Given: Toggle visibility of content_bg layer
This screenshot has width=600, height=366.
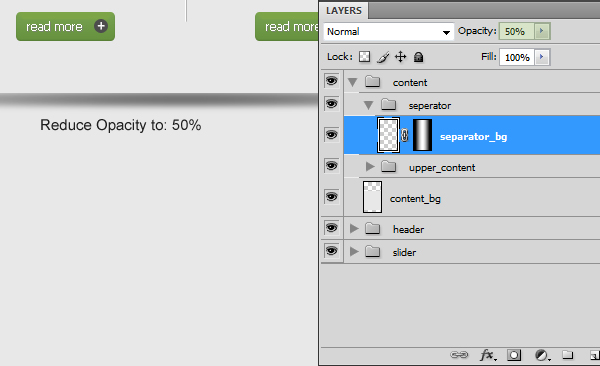Looking at the screenshot, I should click(331, 197).
